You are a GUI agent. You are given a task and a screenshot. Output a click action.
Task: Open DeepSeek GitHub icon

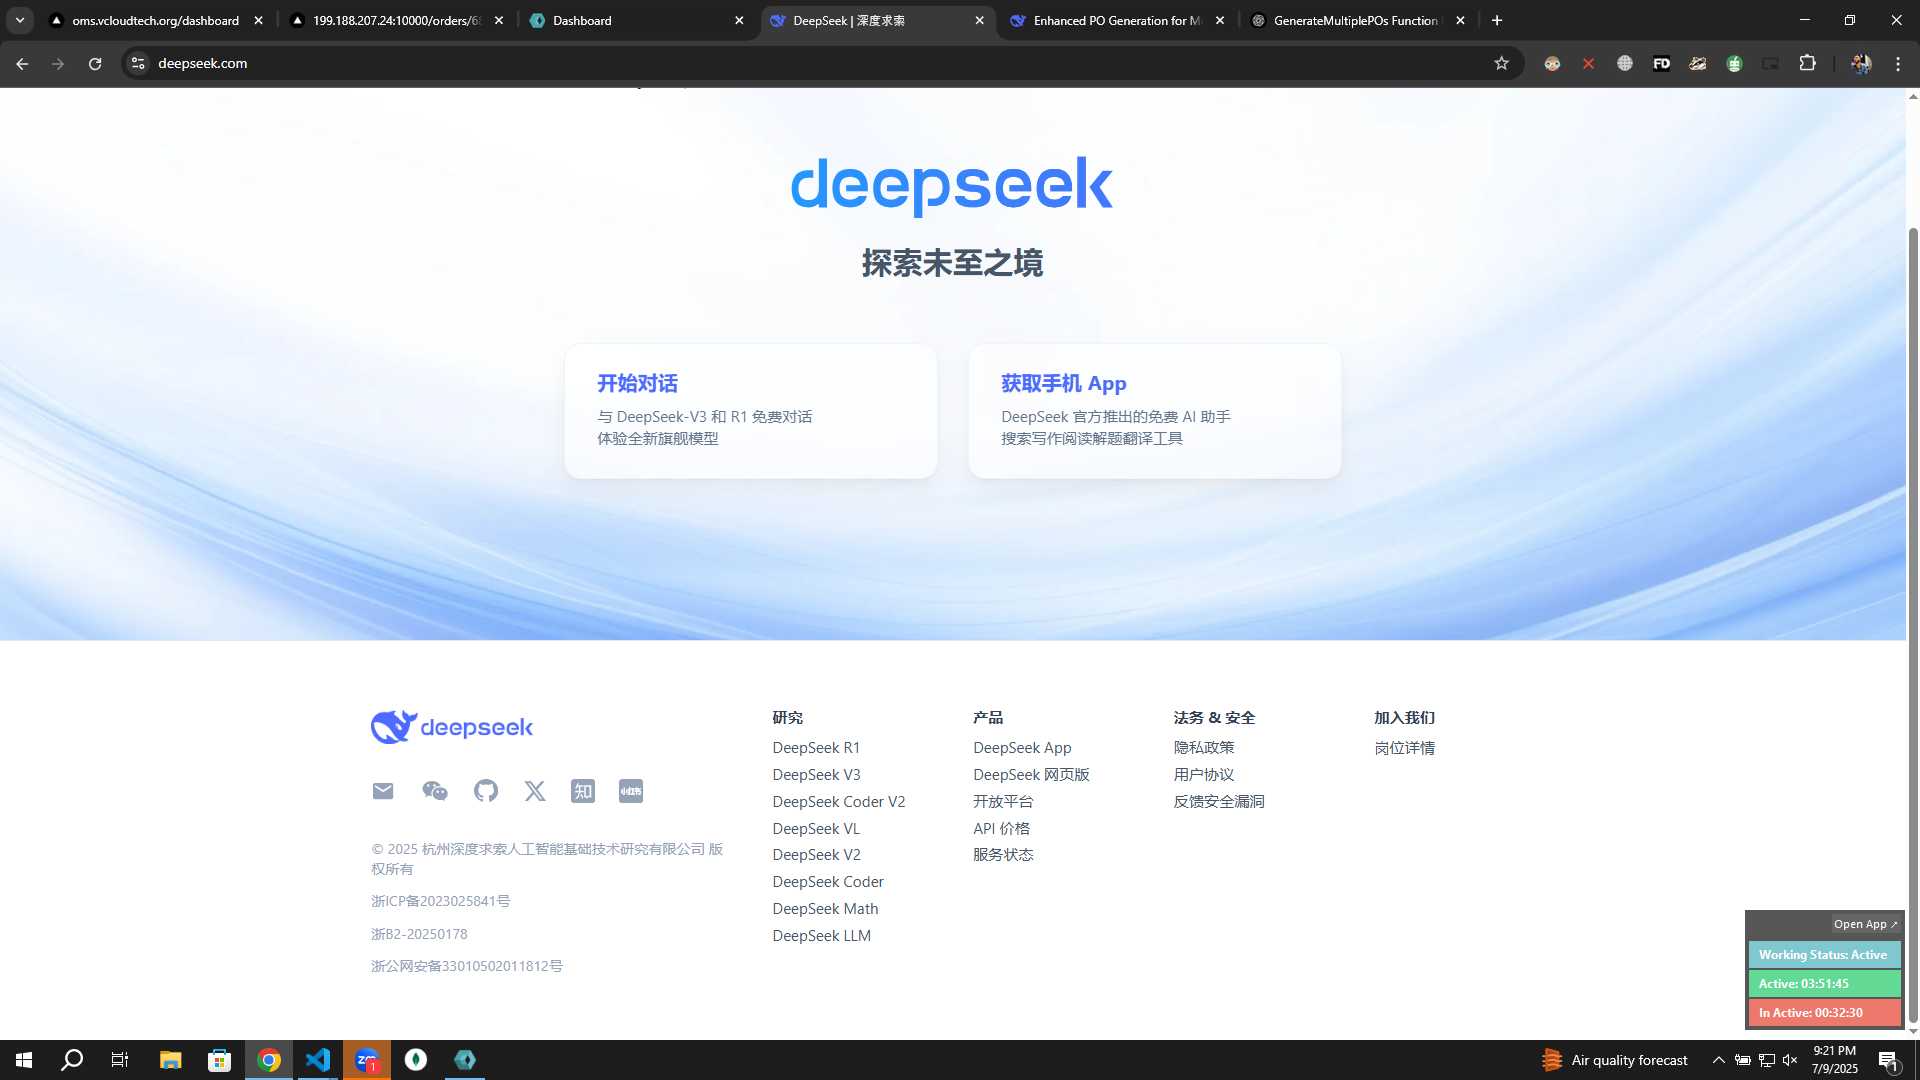(x=486, y=791)
